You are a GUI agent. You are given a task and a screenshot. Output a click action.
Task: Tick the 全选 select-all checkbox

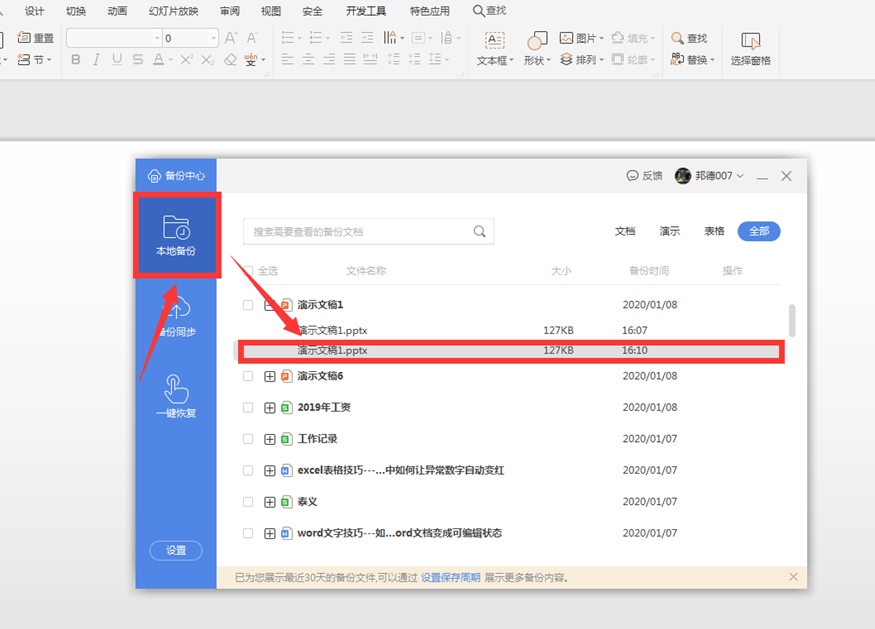(x=248, y=271)
